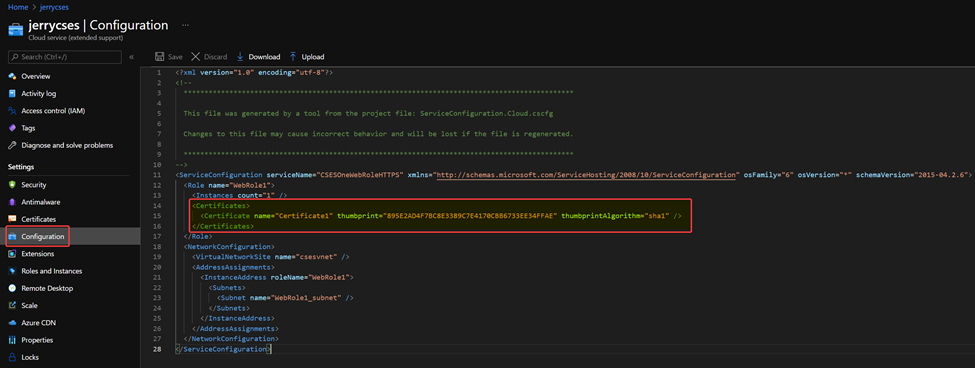Screen dimensions: 975x368
Task: Open the jerrycses breadcrumb link
Action: [53, 7]
